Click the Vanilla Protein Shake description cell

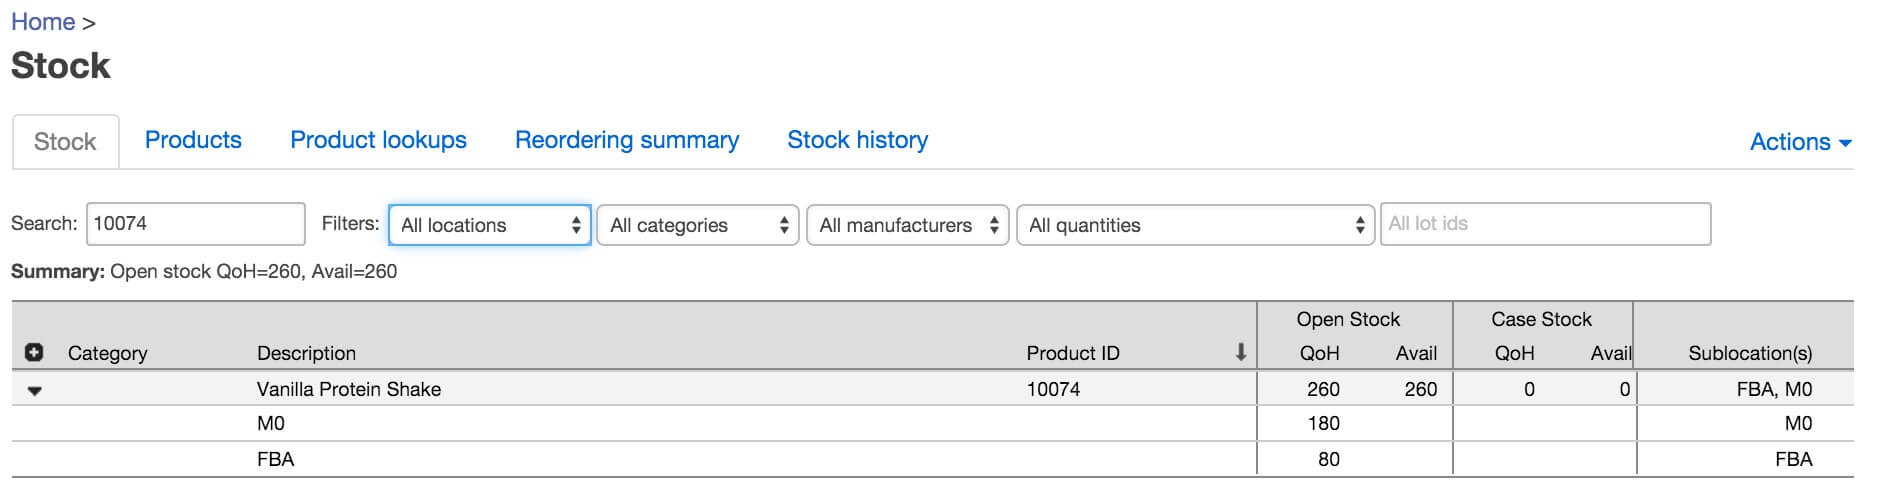348,389
